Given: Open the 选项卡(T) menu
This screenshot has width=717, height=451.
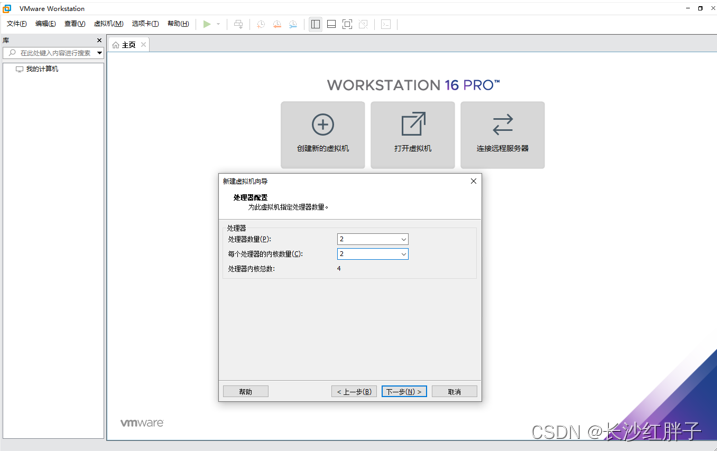Looking at the screenshot, I should pyautogui.click(x=145, y=24).
